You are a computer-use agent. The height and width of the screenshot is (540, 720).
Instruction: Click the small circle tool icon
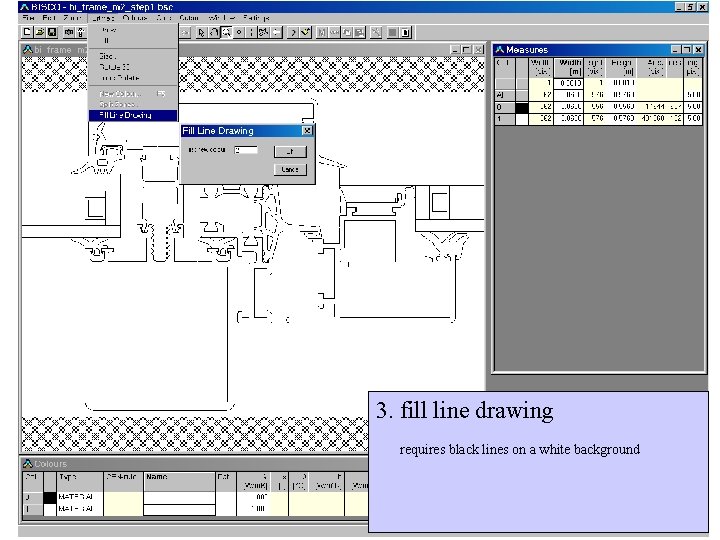point(239,32)
